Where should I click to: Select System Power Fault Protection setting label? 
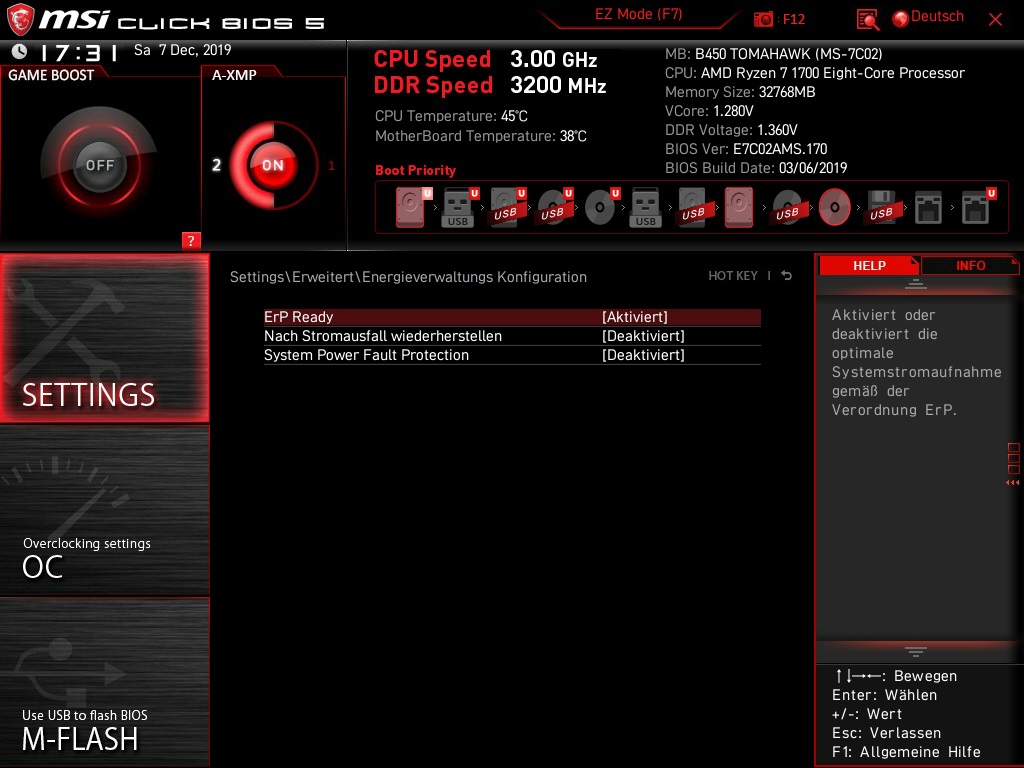[x=366, y=355]
